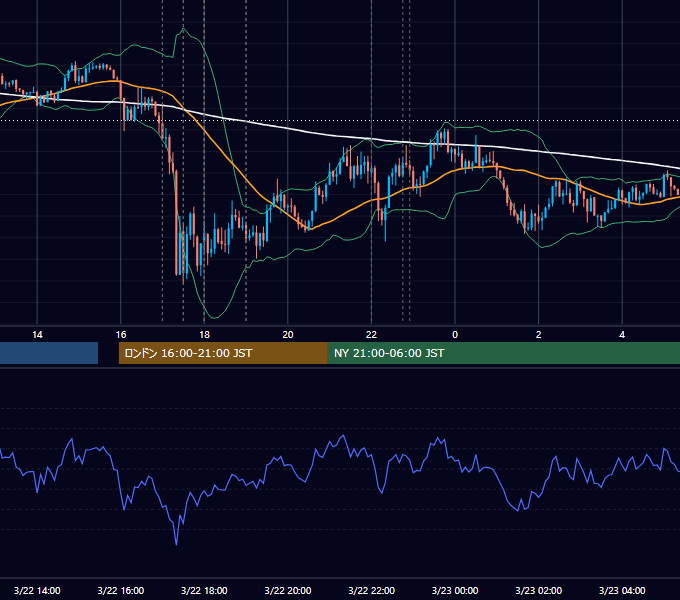Select the 3/23 00:00 date label
Image resolution: width=680 pixels, height=600 pixels.
pos(455,590)
